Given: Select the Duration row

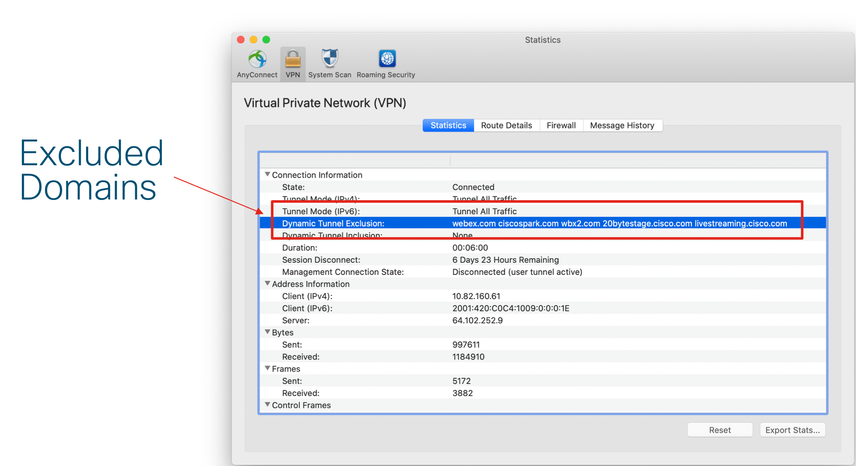Looking at the screenshot, I should click(543, 248).
